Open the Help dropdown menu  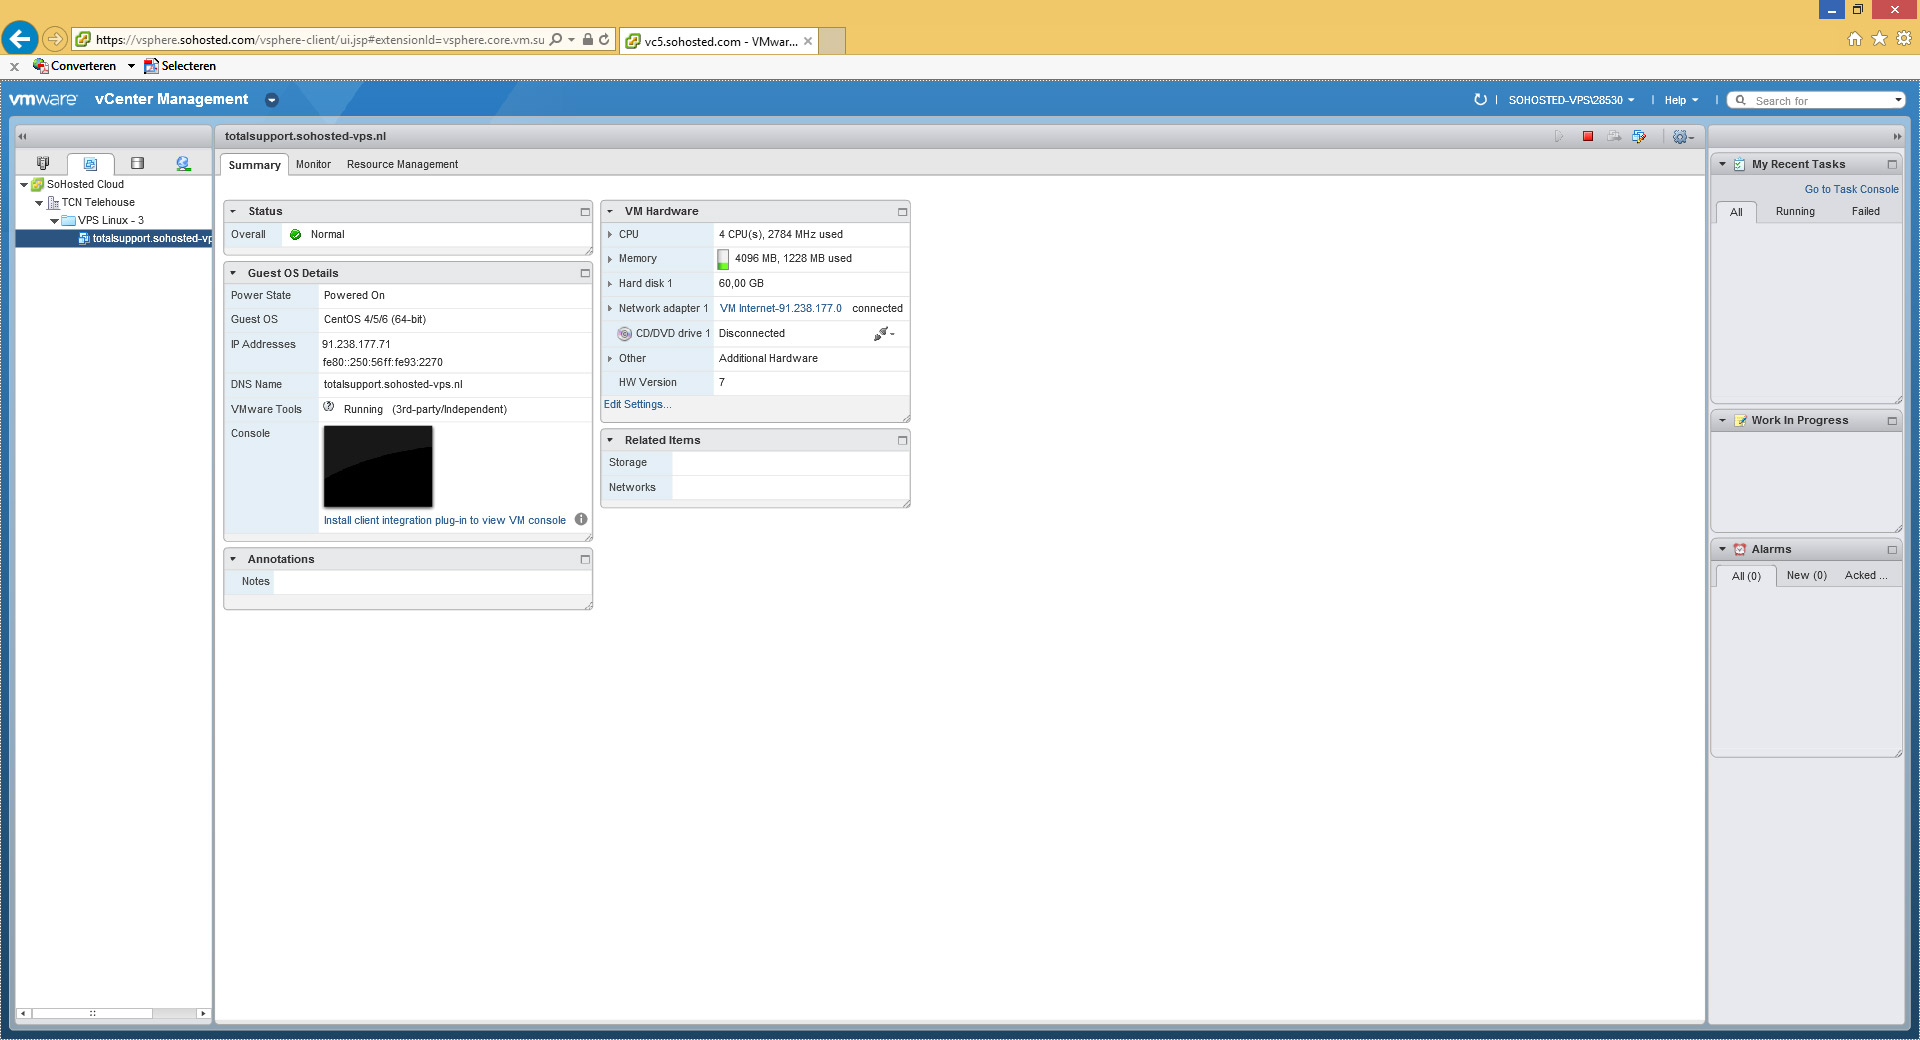pos(1681,100)
